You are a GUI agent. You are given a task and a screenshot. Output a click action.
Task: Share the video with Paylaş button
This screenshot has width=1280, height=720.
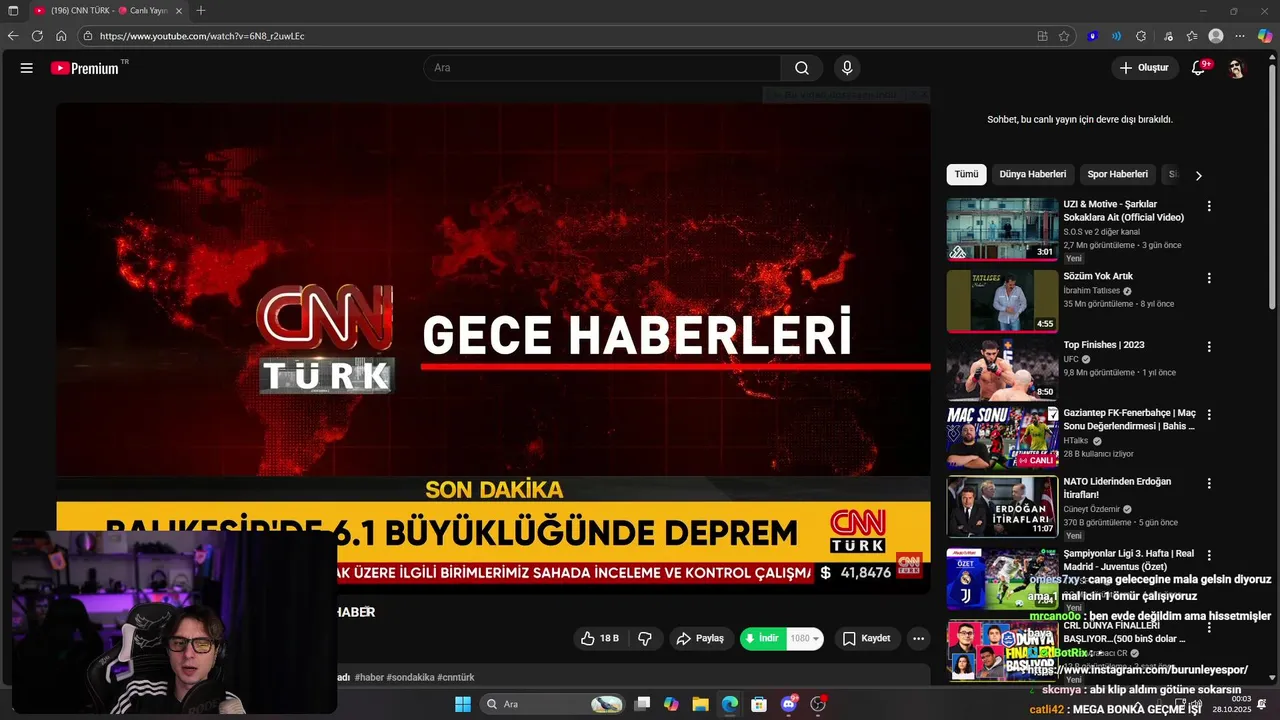coord(702,638)
